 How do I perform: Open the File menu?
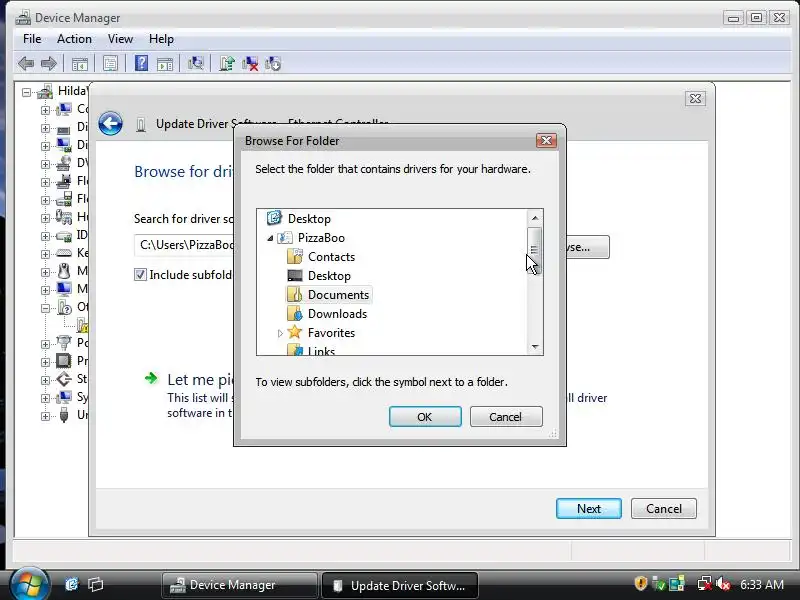[32, 39]
